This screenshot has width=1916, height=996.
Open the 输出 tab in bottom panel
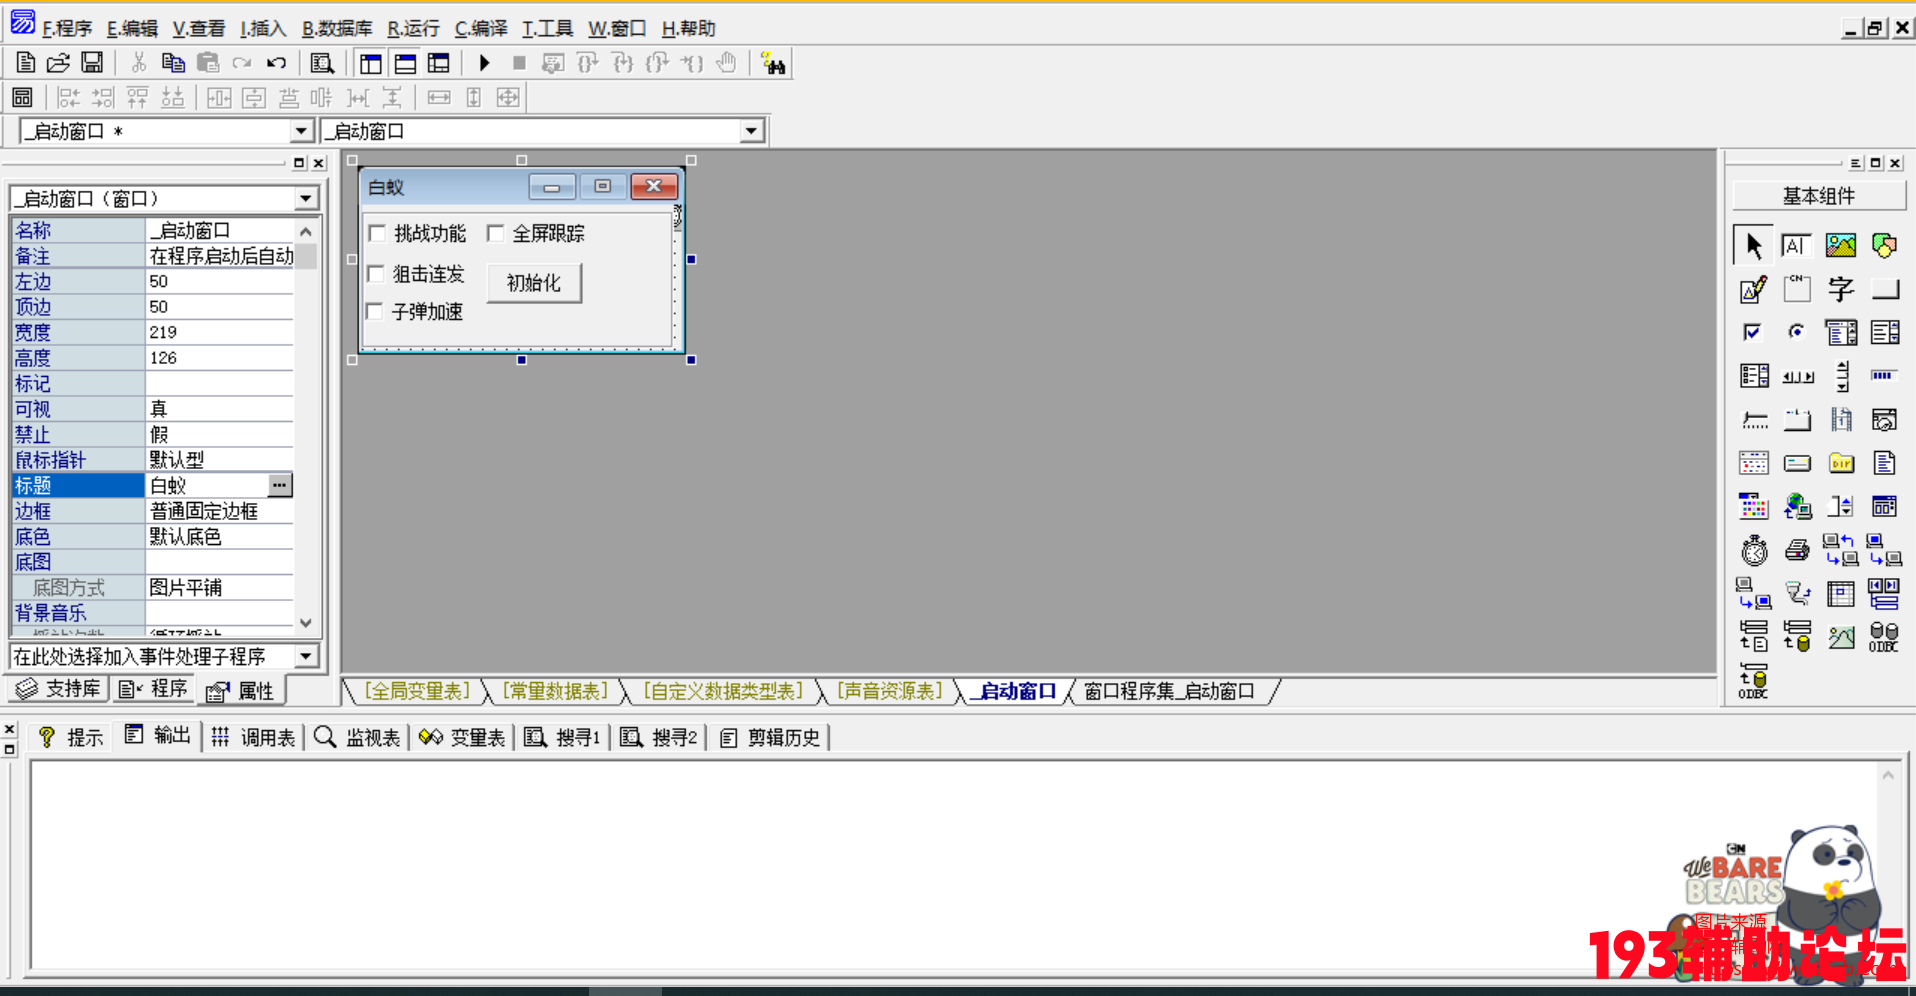coord(158,736)
